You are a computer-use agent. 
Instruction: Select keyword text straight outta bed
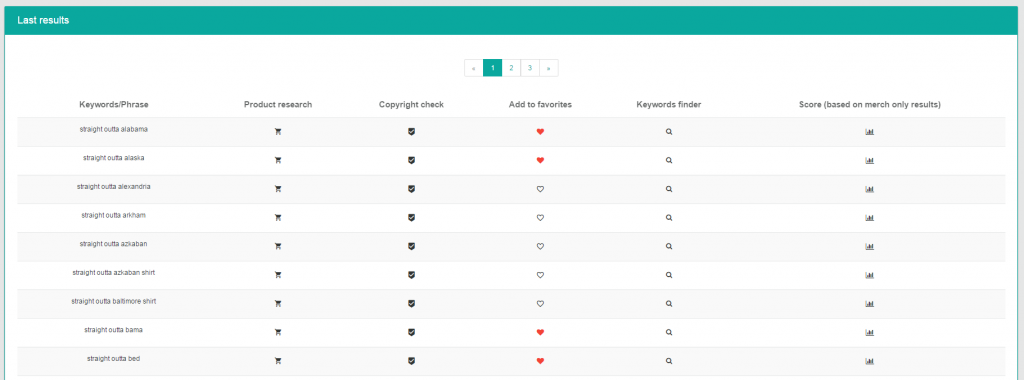click(x=114, y=358)
